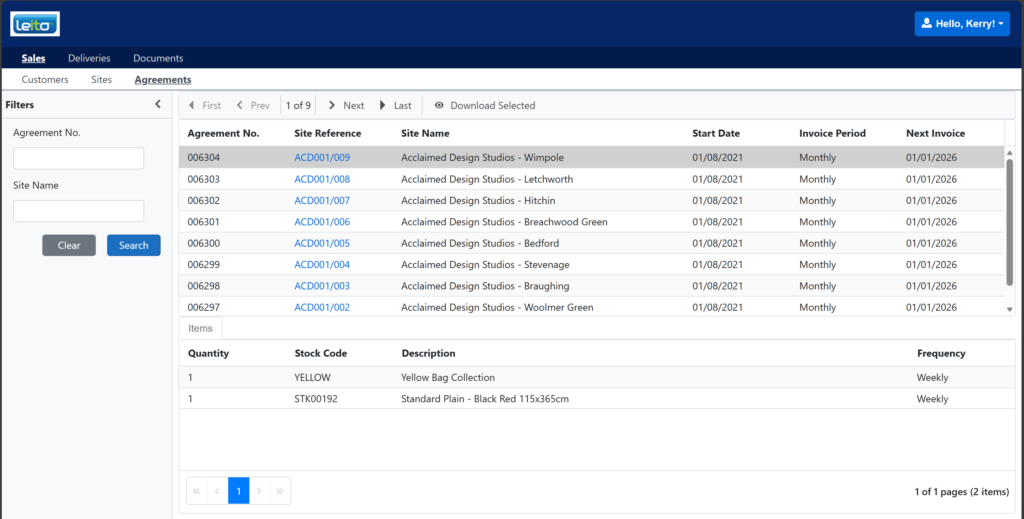1024x519 pixels.
Task: Switch to the Customers tab
Action: point(45,79)
